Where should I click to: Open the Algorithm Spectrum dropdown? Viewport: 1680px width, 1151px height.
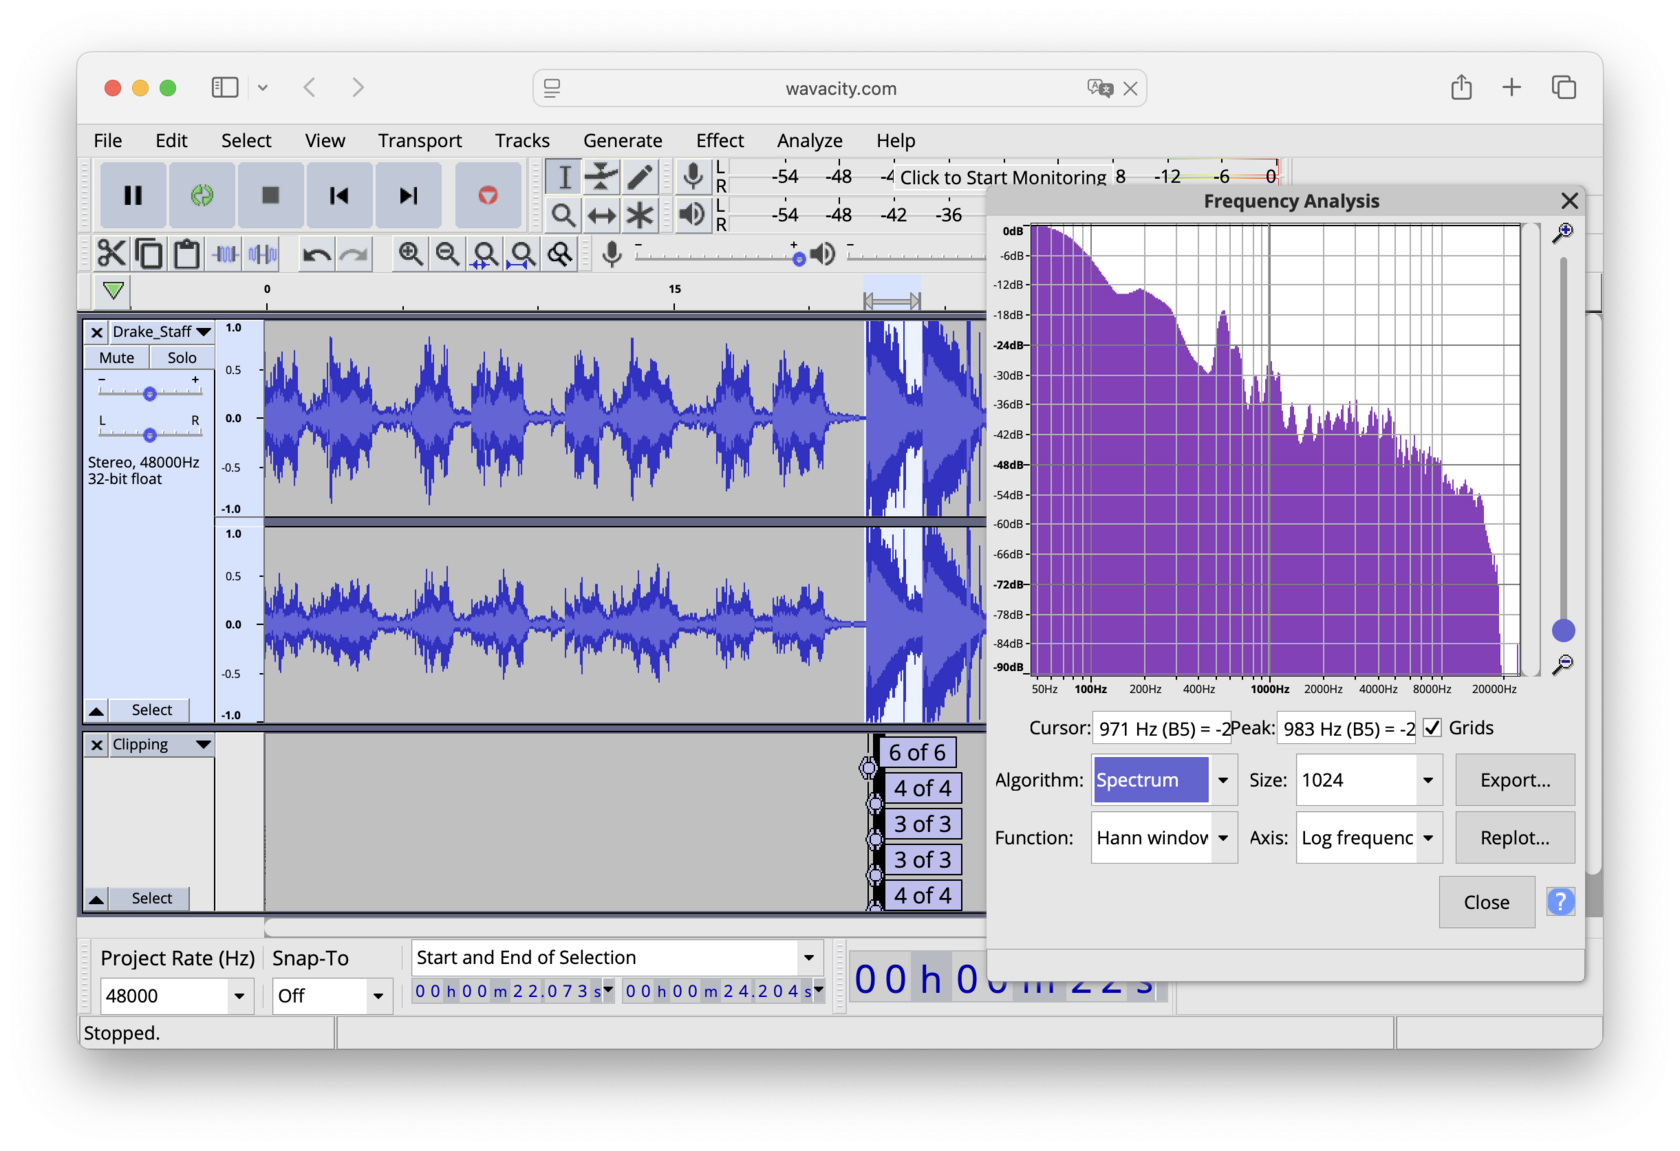pyautogui.click(x=1222, y=780)
